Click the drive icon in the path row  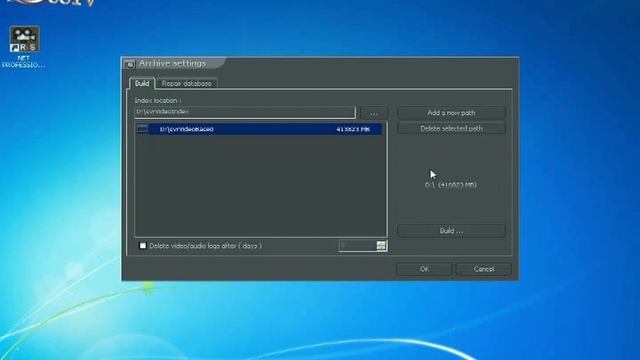tap(142, 129)
